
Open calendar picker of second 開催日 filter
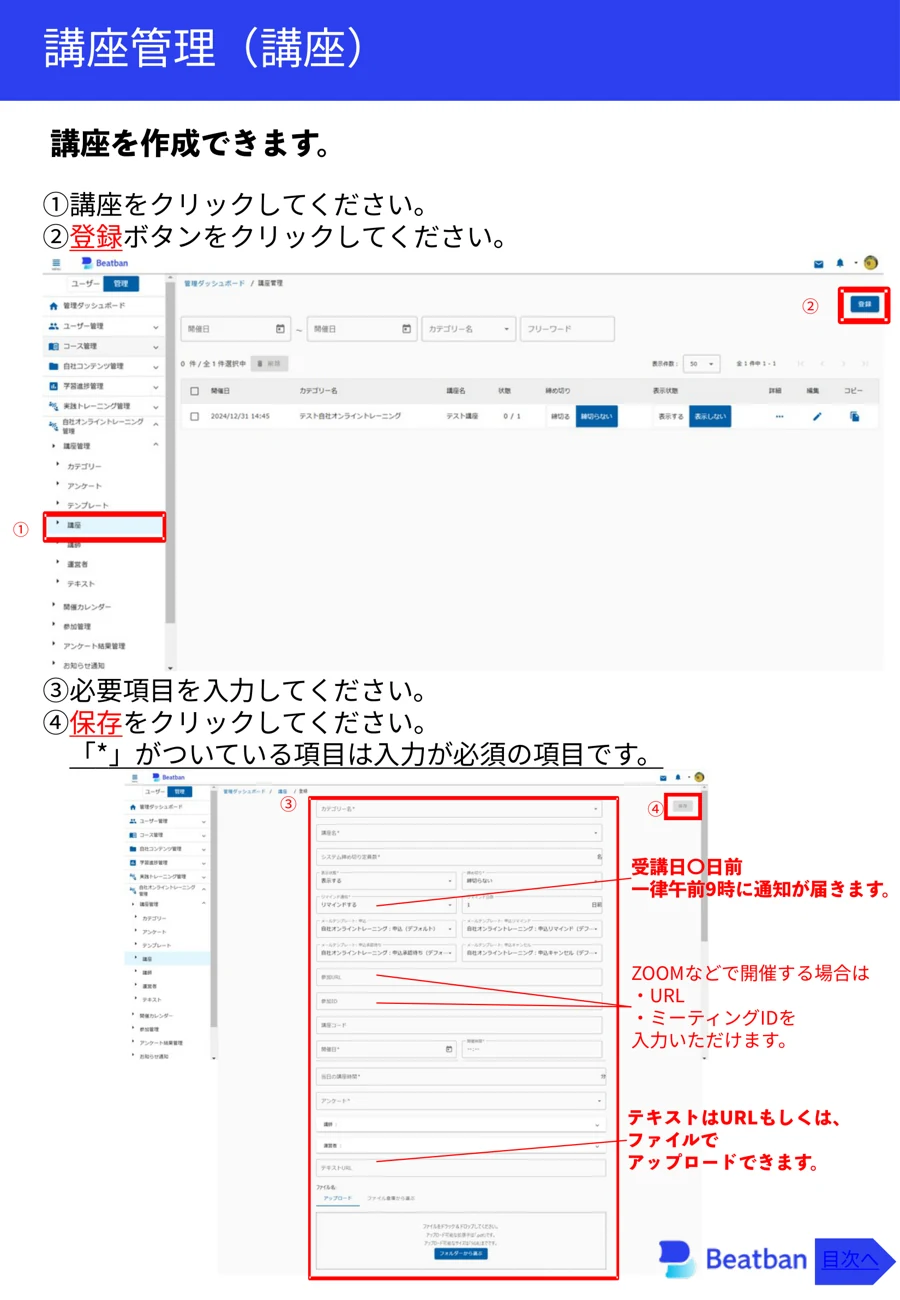(x=407, y=328)
